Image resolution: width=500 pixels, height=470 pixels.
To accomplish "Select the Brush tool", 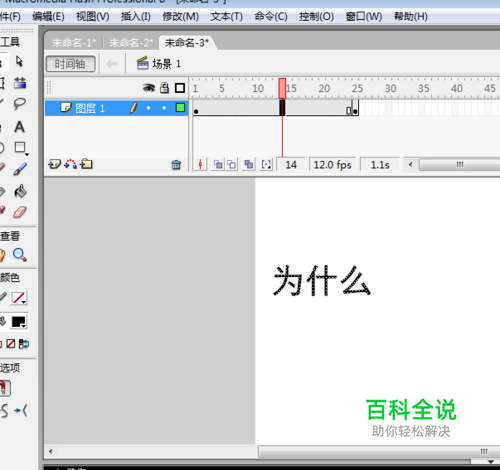I will 20,169.
